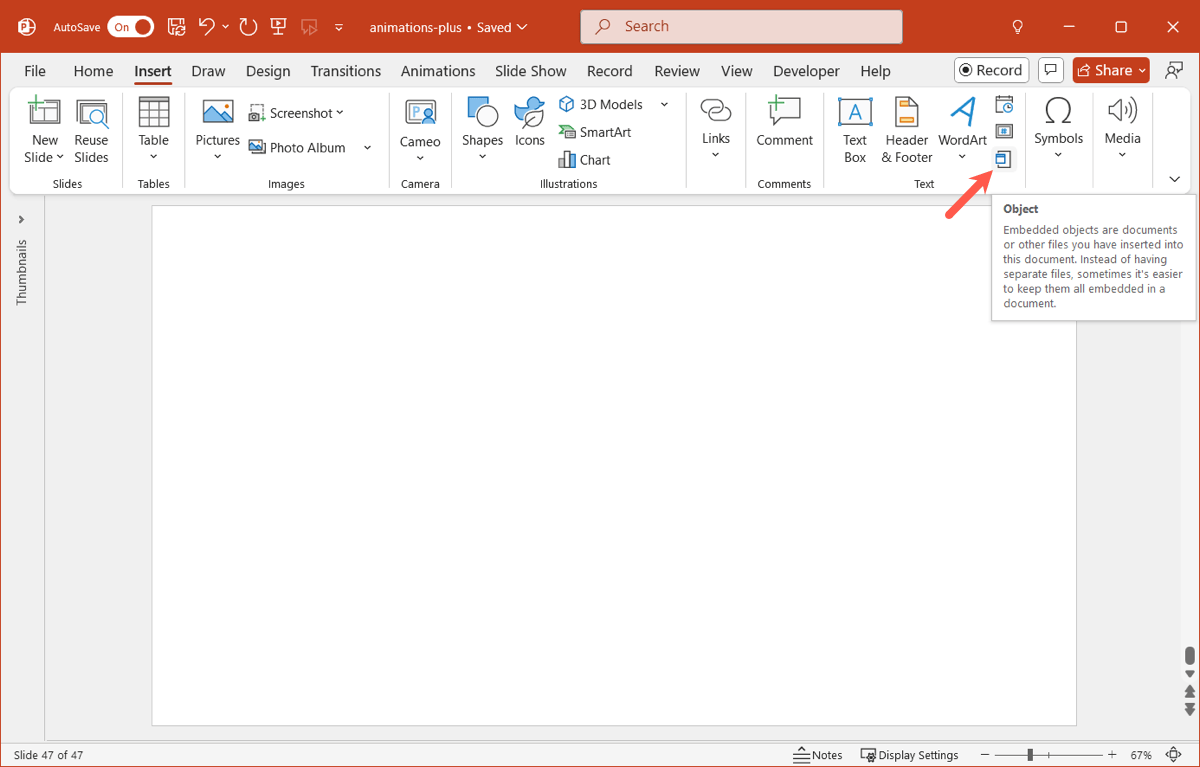Open the Screenshot dropdown
This screenshot has height=767, width=1200.
click(x=296, y=113)
